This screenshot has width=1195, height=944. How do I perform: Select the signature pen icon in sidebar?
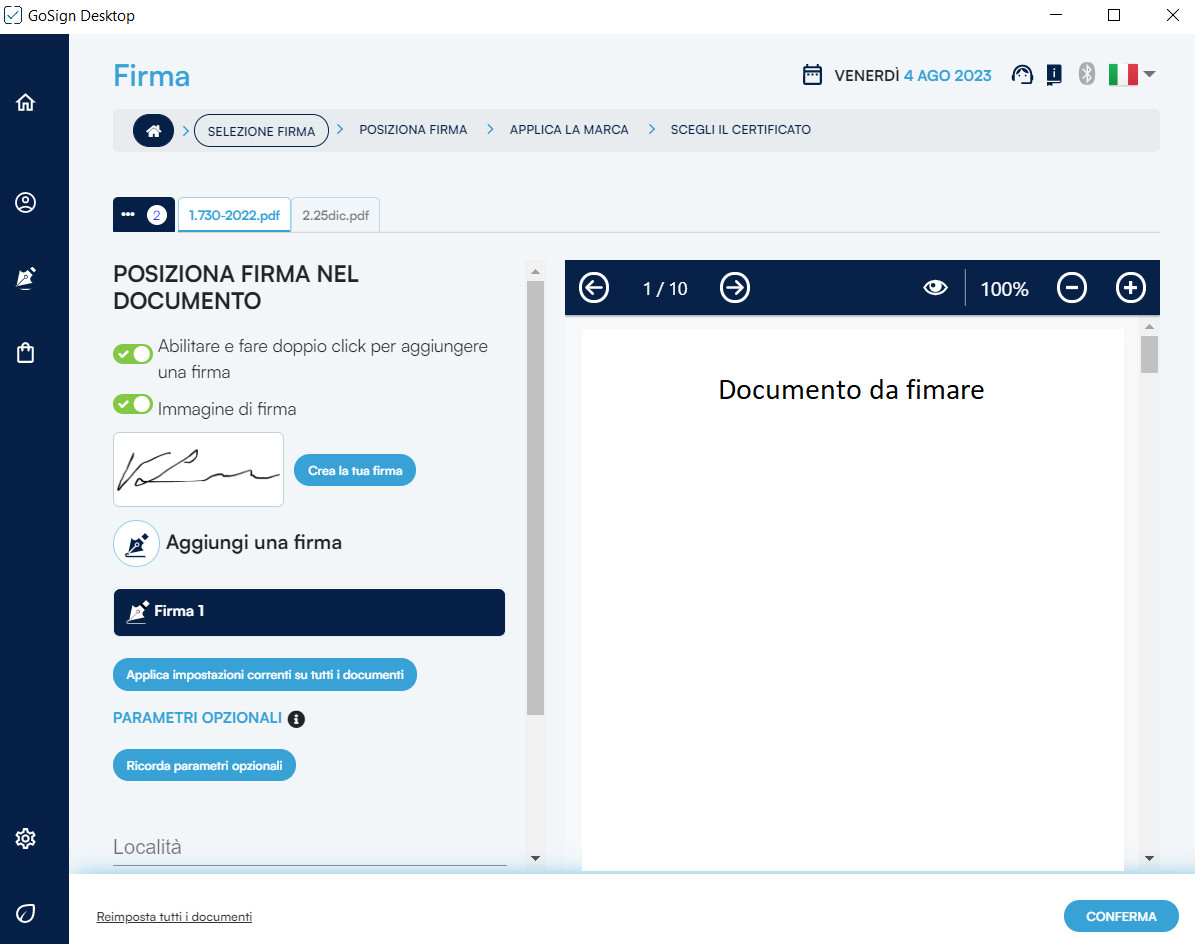26,278
